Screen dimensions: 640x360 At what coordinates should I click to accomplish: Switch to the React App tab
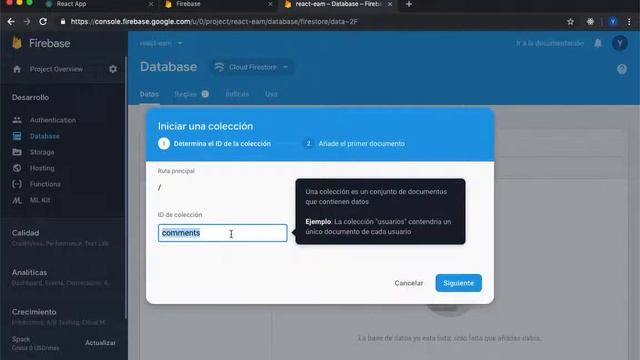point(98,4)
